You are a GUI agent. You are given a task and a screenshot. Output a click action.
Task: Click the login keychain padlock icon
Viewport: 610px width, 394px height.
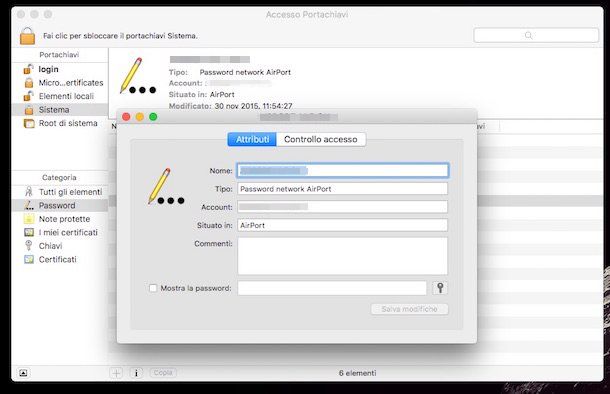tap(28, 69)
